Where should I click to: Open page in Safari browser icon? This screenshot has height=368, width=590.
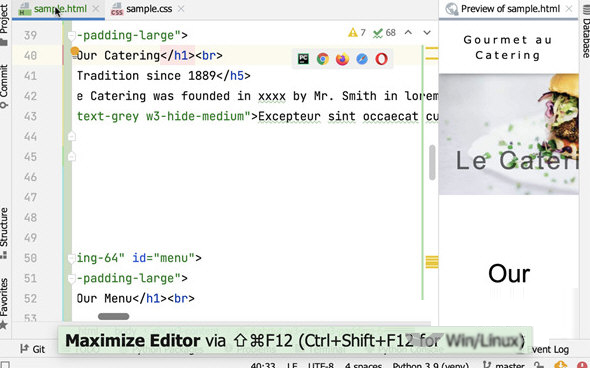[362, 59]
